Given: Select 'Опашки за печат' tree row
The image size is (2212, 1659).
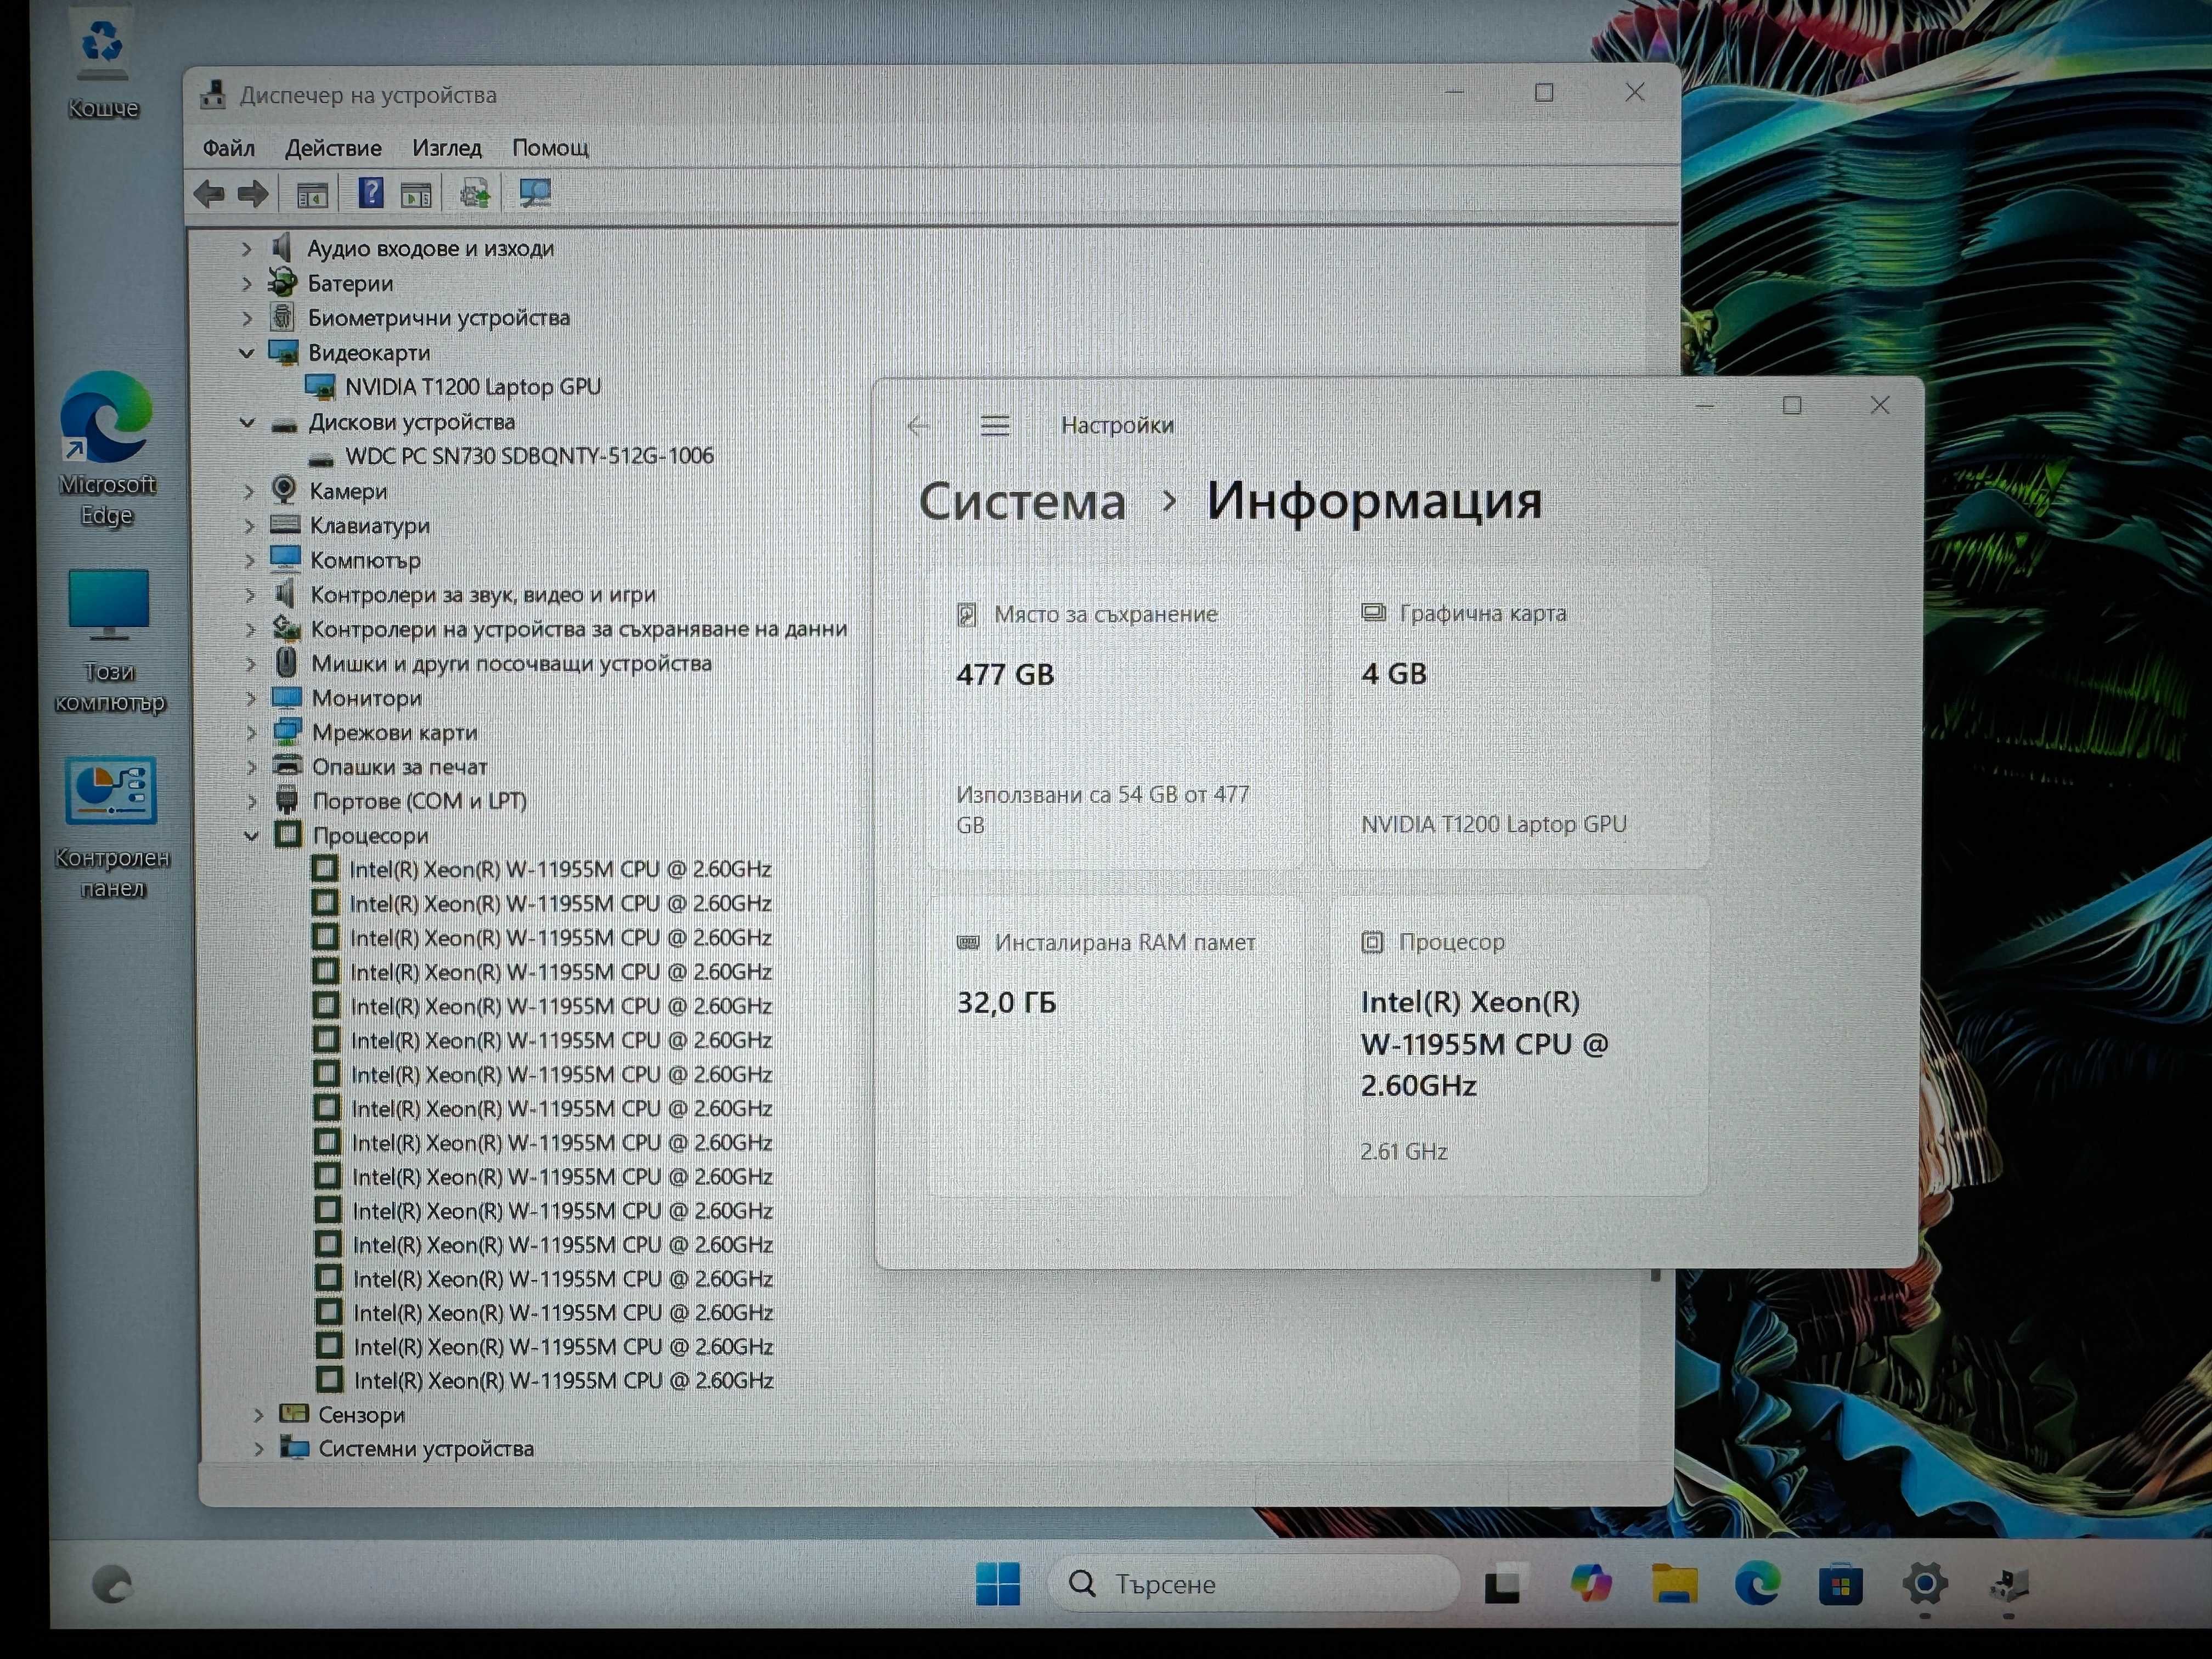Looking at the screenshot, I should pyautogui.click(x=399, y=767).
